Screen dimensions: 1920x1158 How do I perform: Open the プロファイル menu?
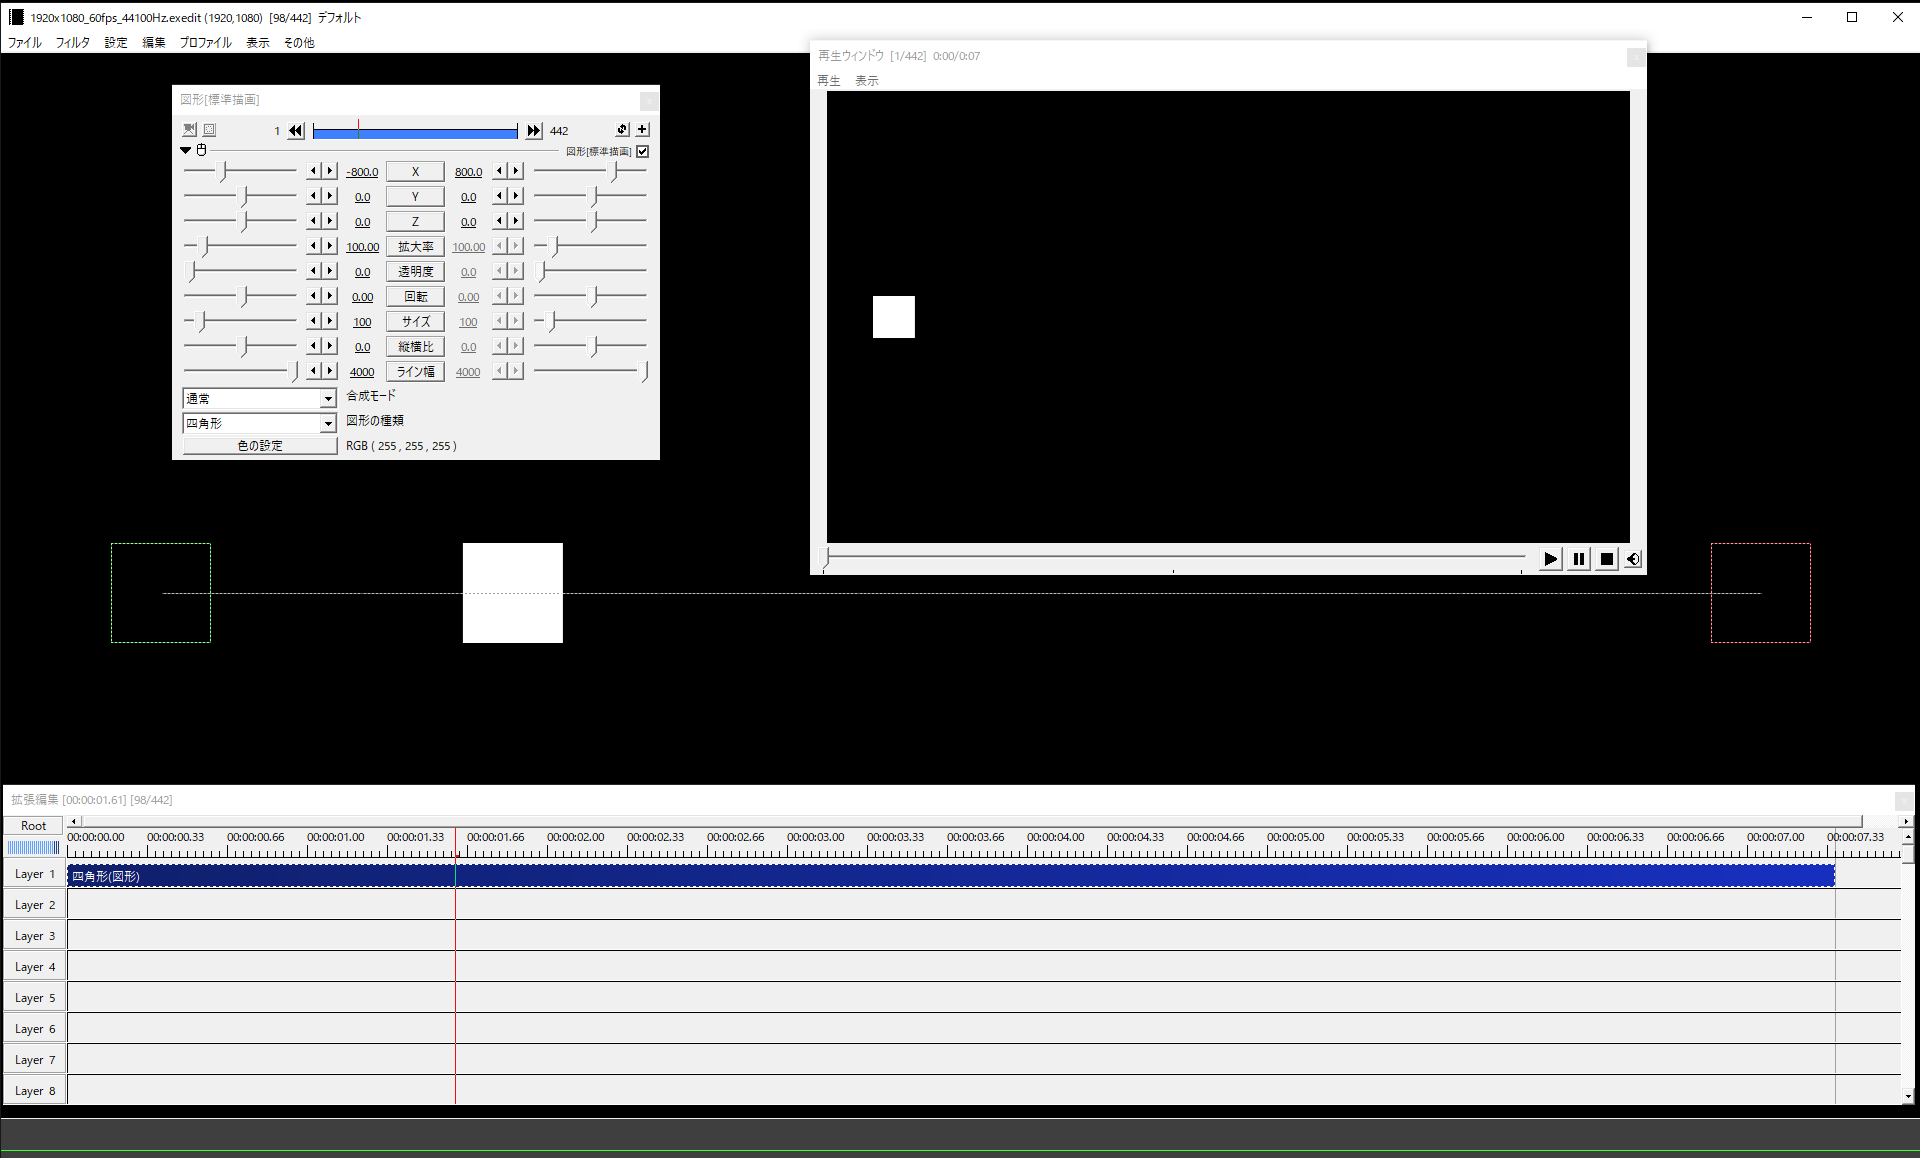(205, 43)
